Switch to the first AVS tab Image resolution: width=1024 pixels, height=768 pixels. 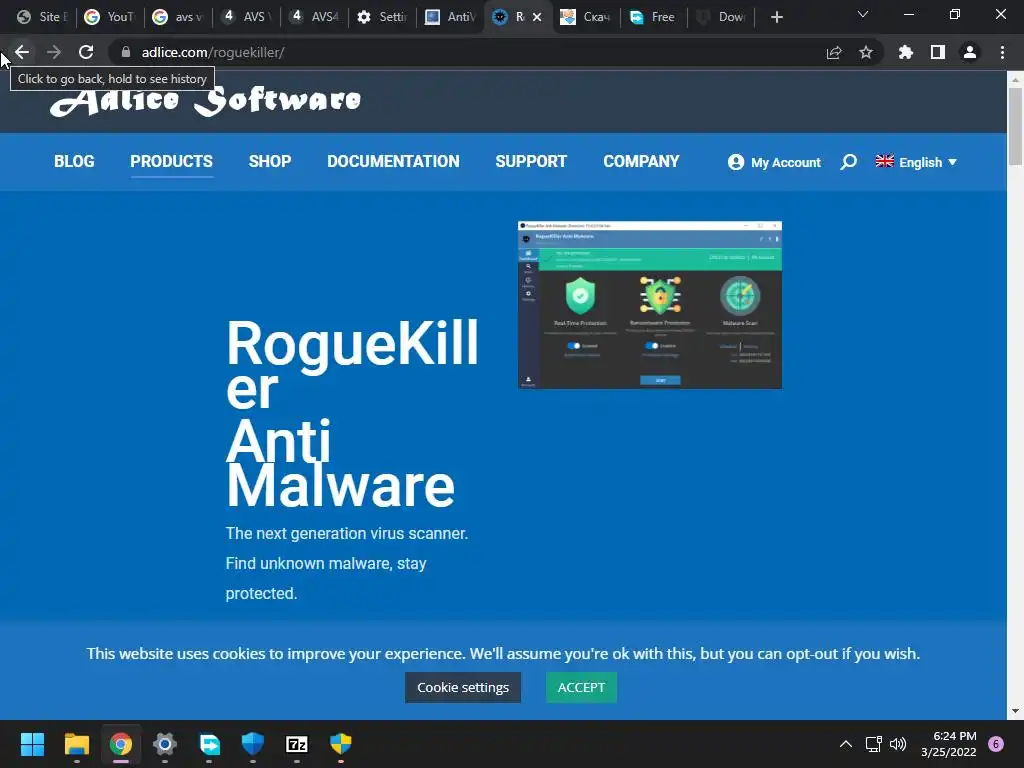pos(246,17)
